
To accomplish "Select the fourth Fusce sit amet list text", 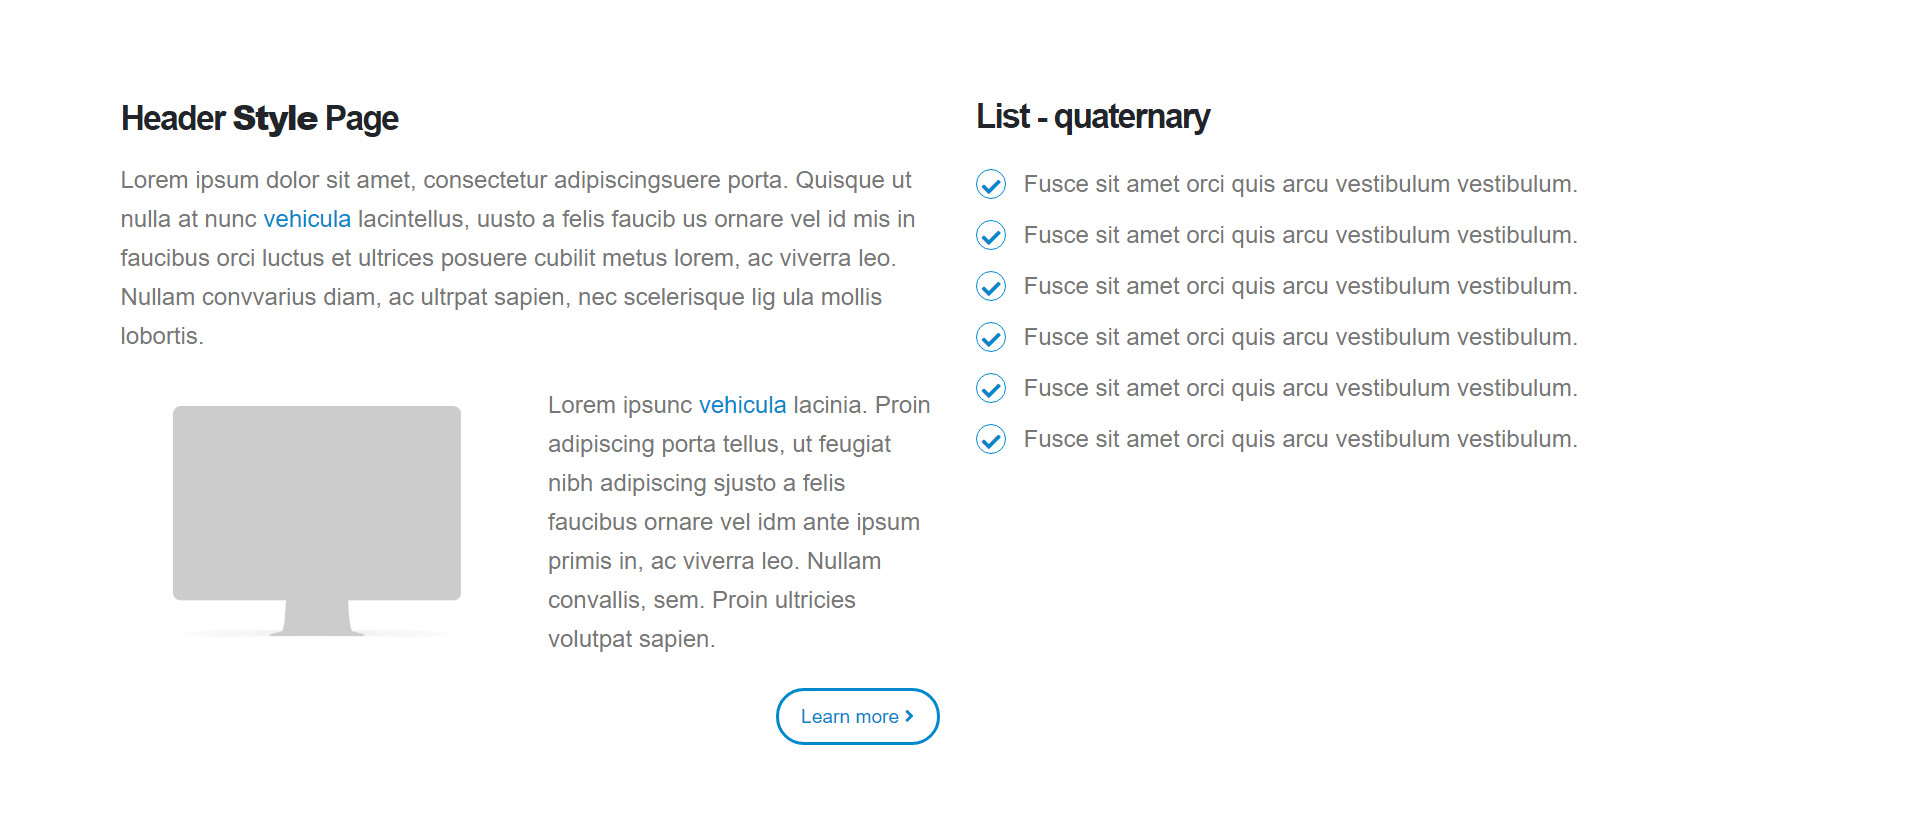I will pyautogui.click(x=1300, y=337).
